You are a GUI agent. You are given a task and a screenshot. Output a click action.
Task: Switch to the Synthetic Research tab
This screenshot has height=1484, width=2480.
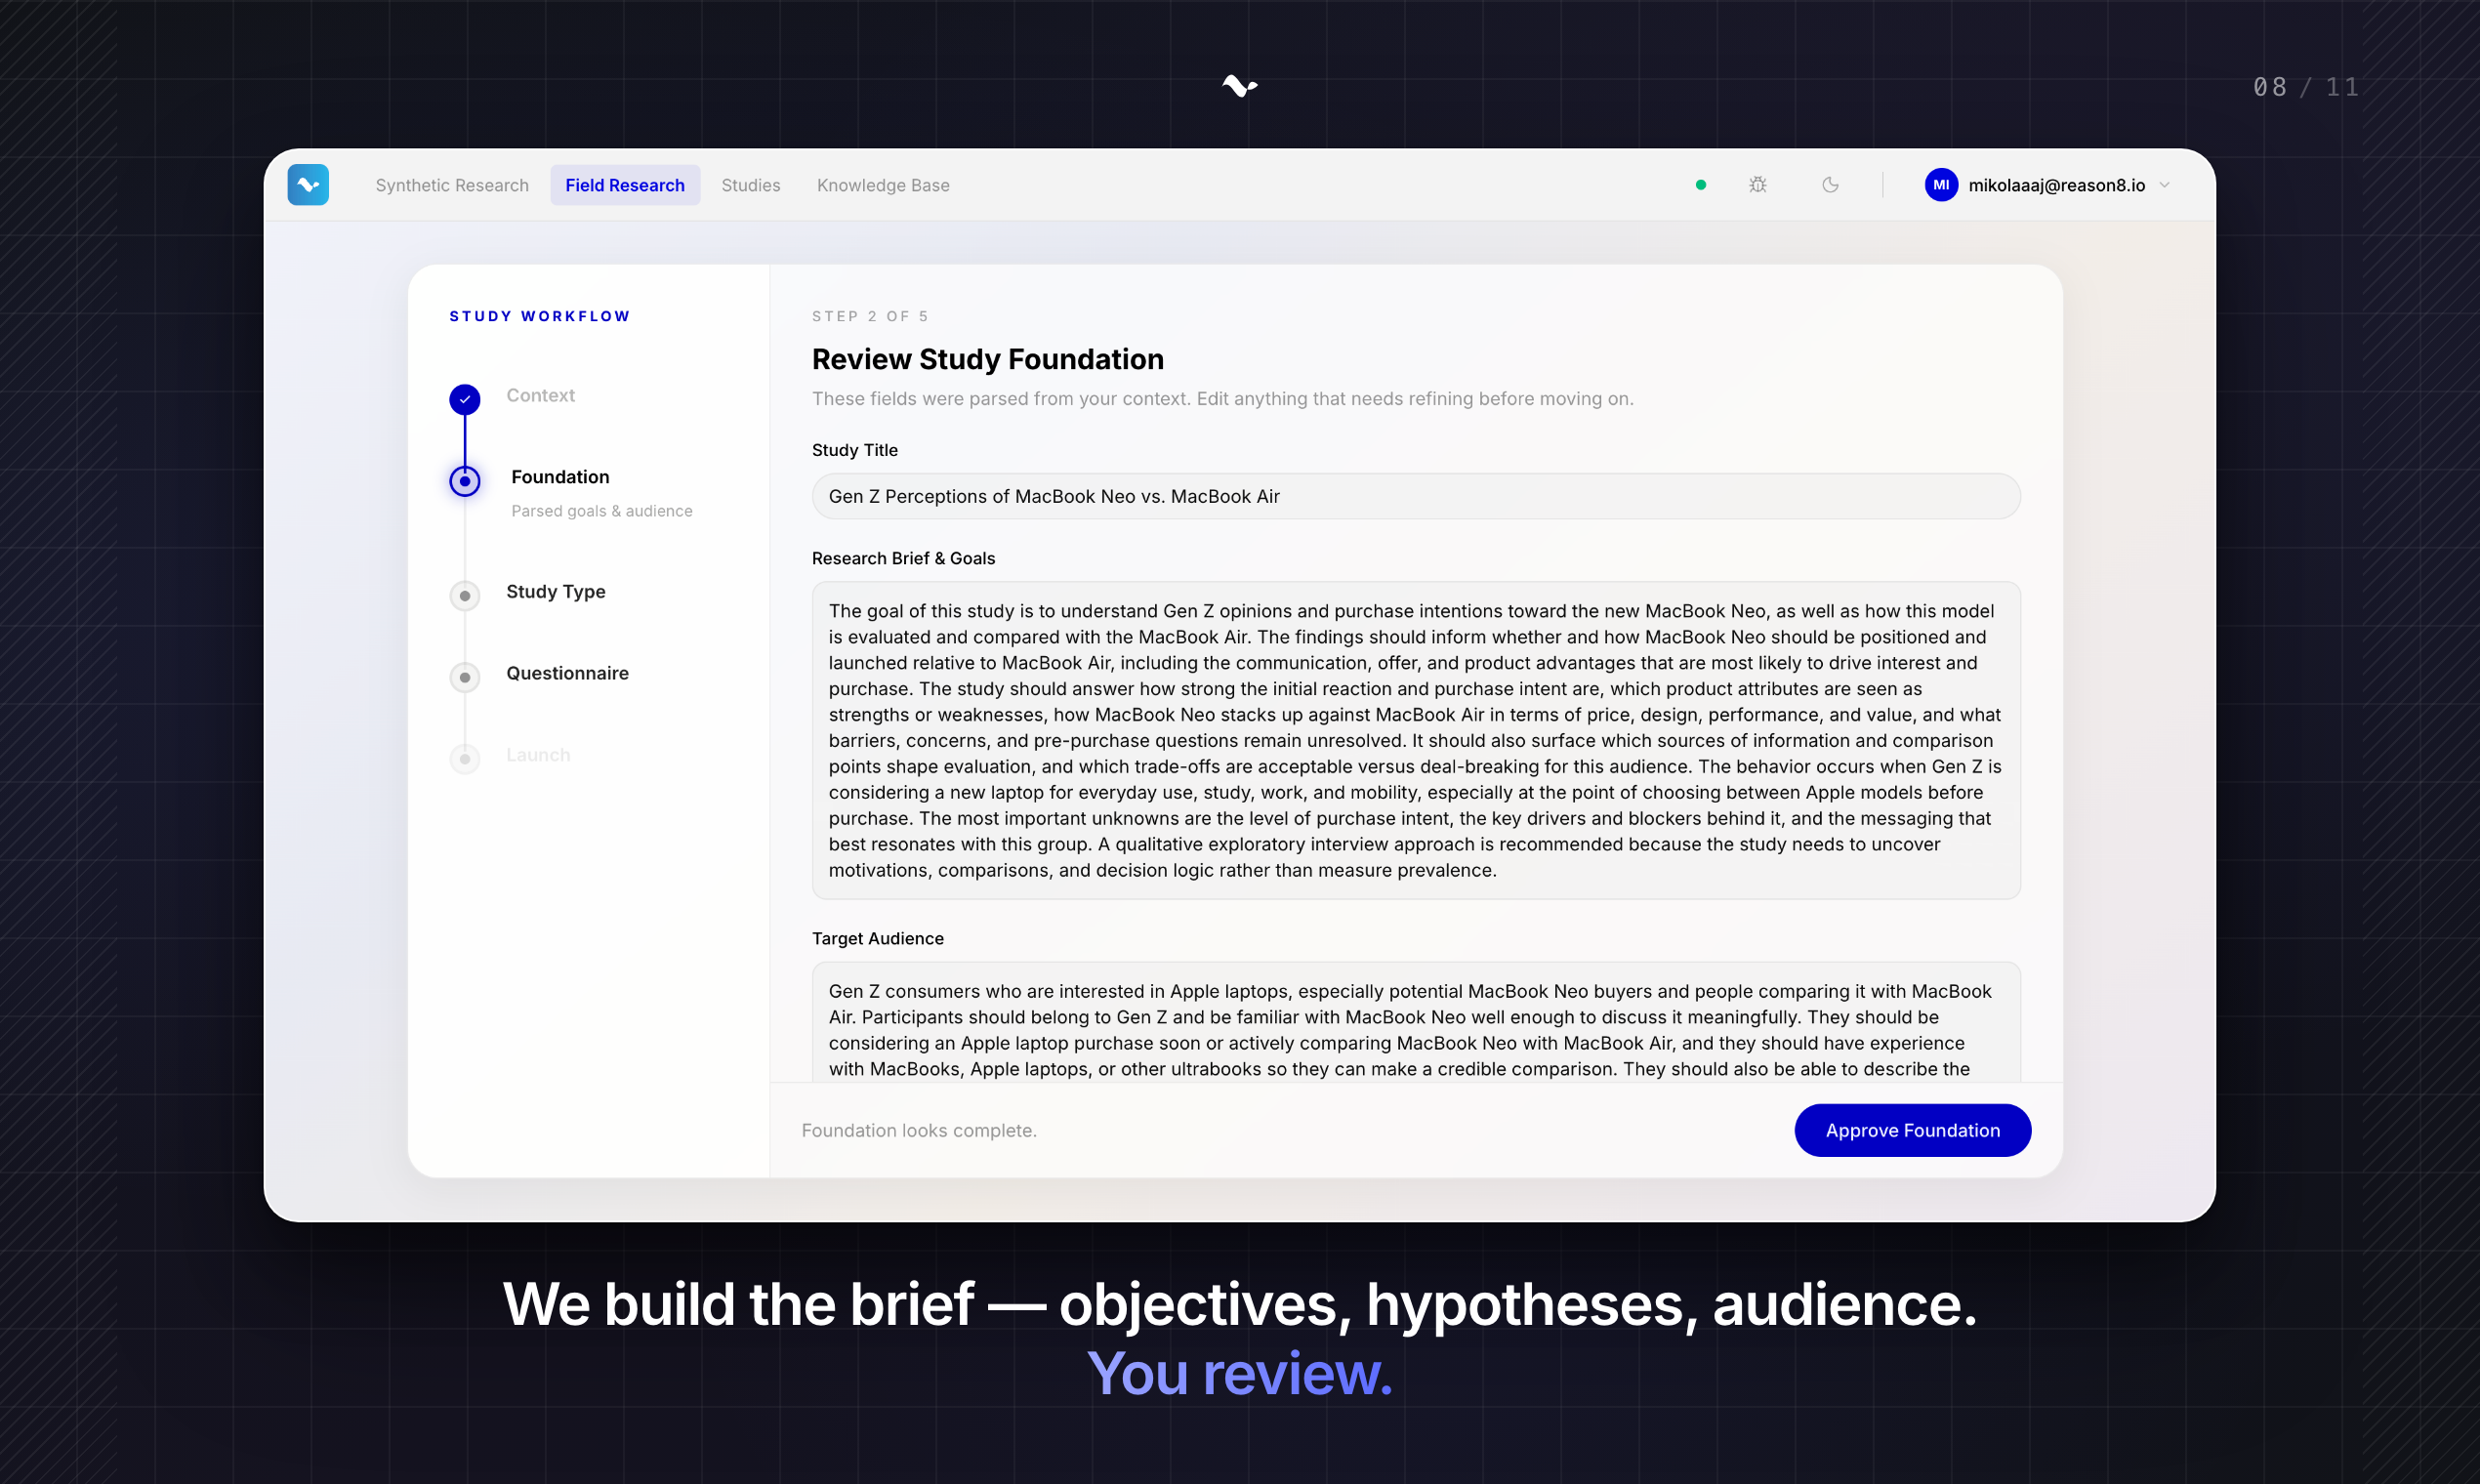(452, 185)
